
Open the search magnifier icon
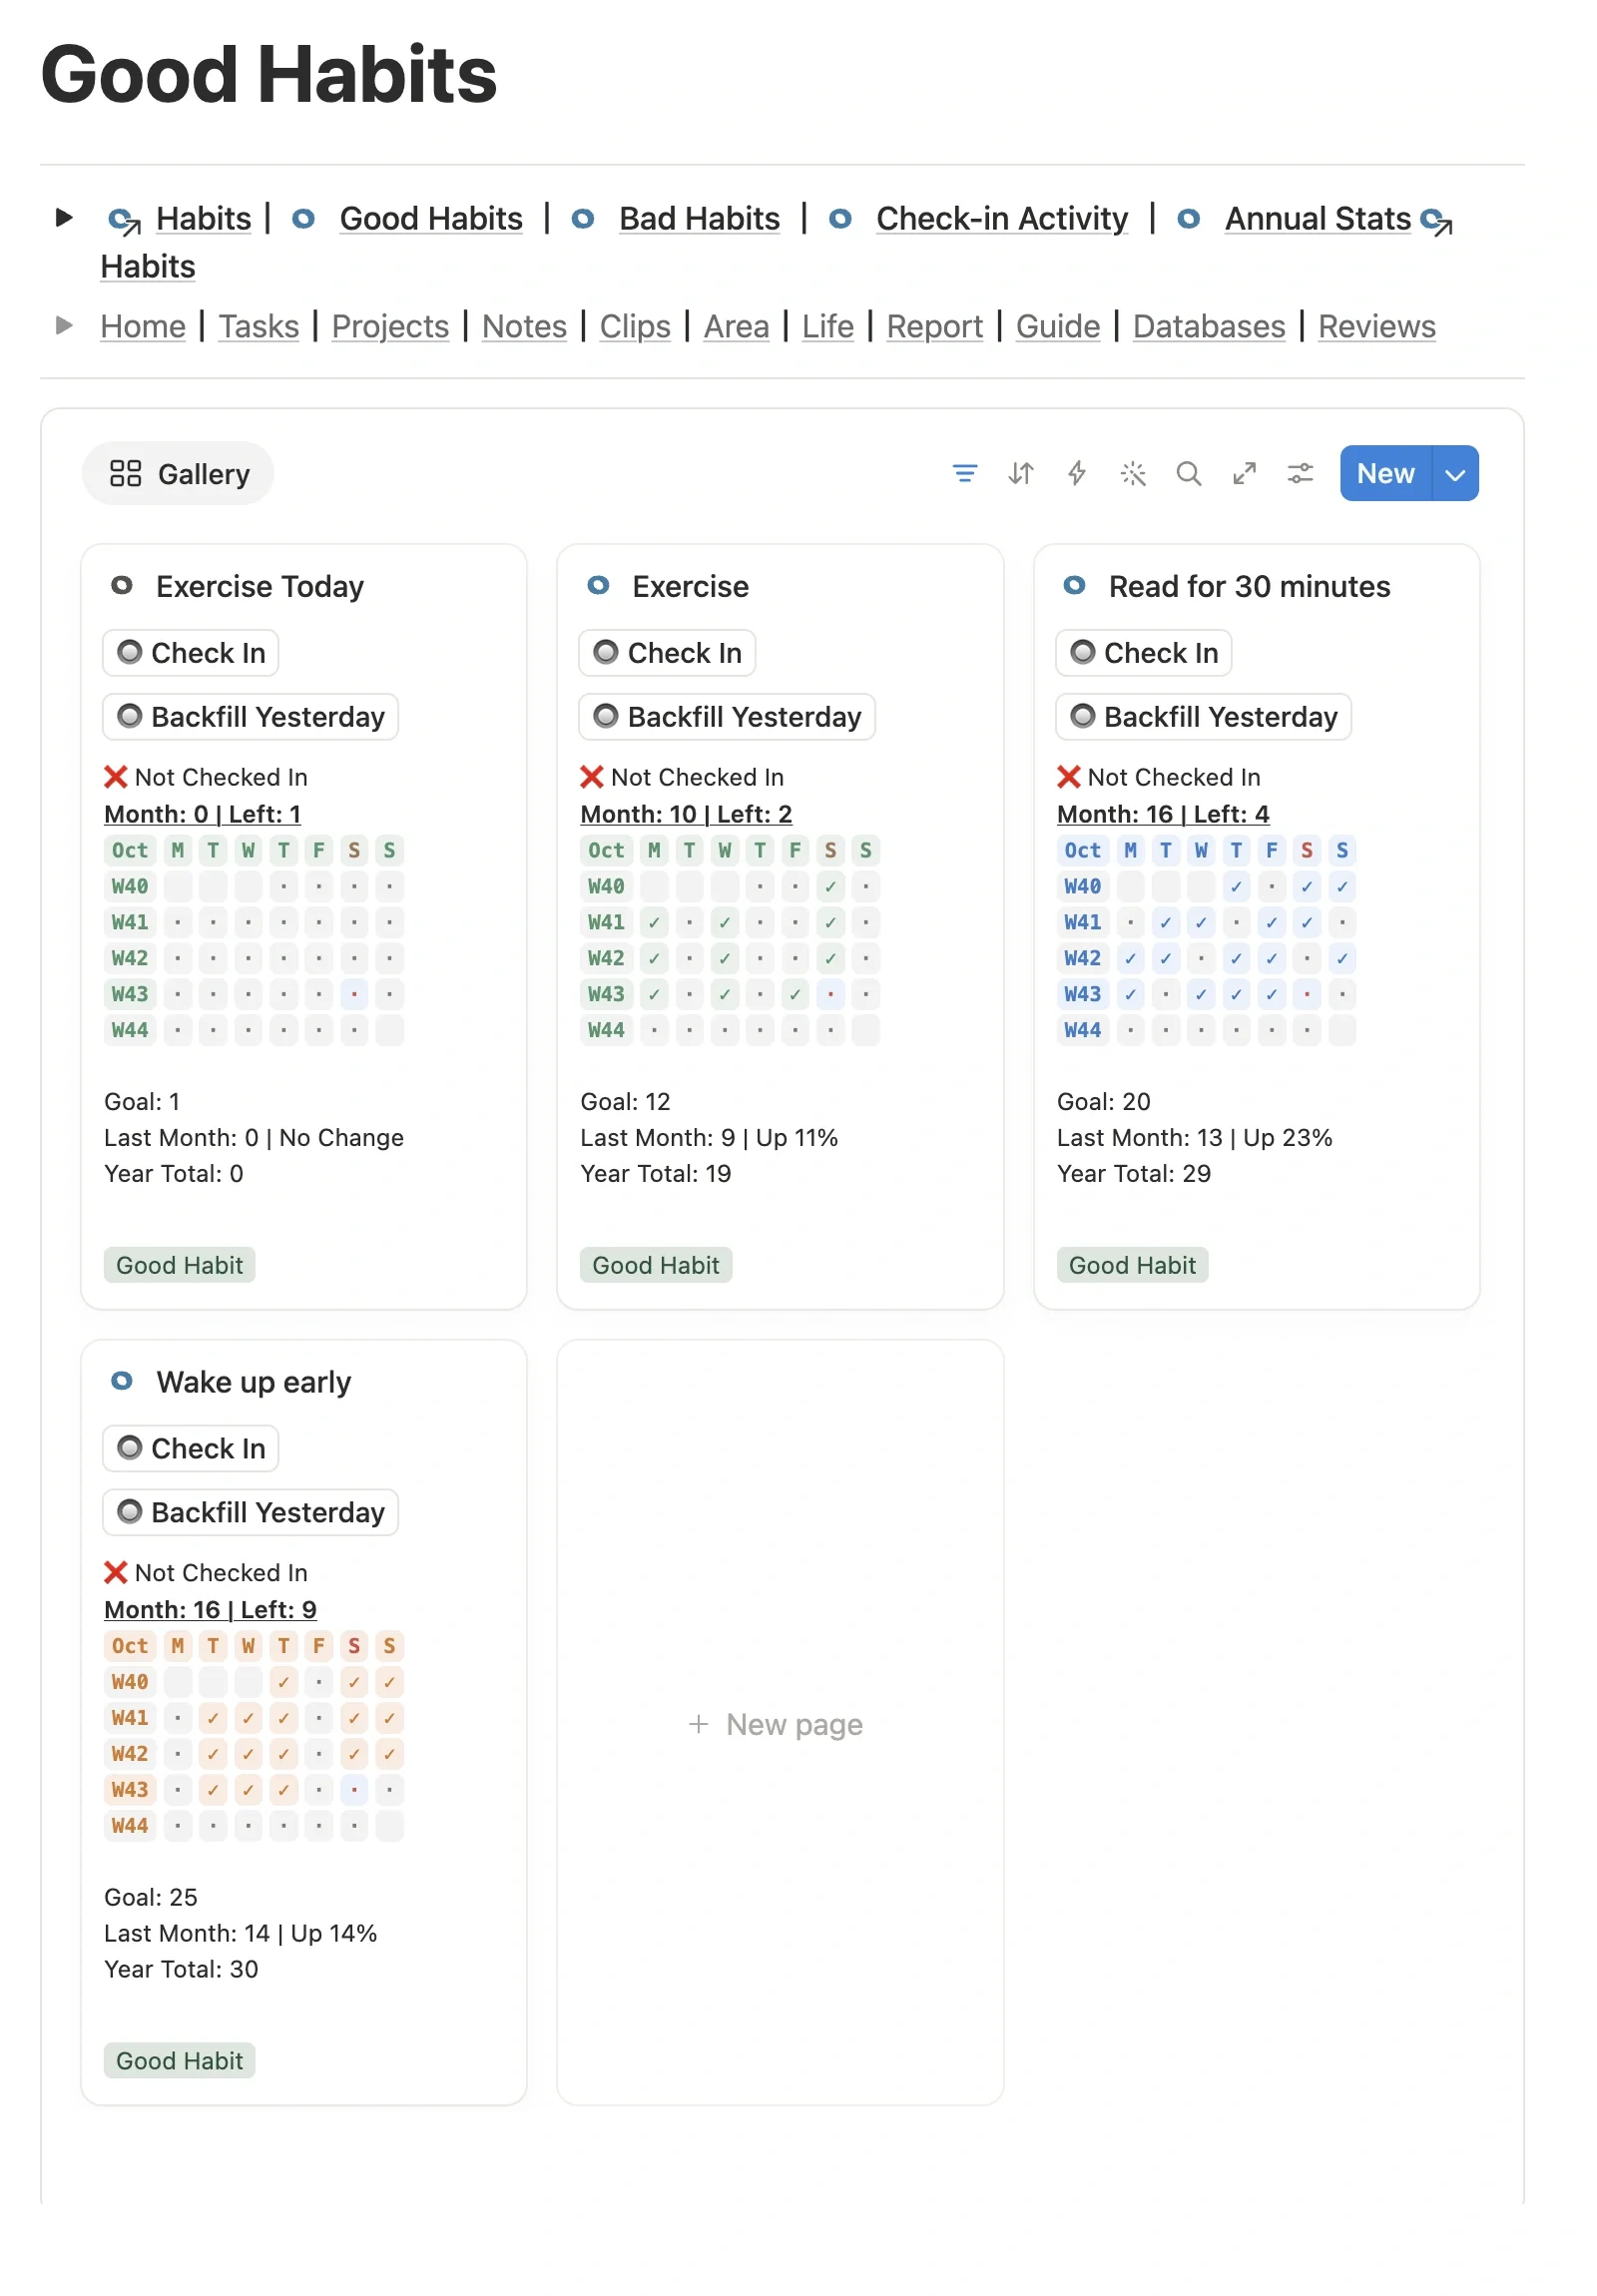point(1188,473)
